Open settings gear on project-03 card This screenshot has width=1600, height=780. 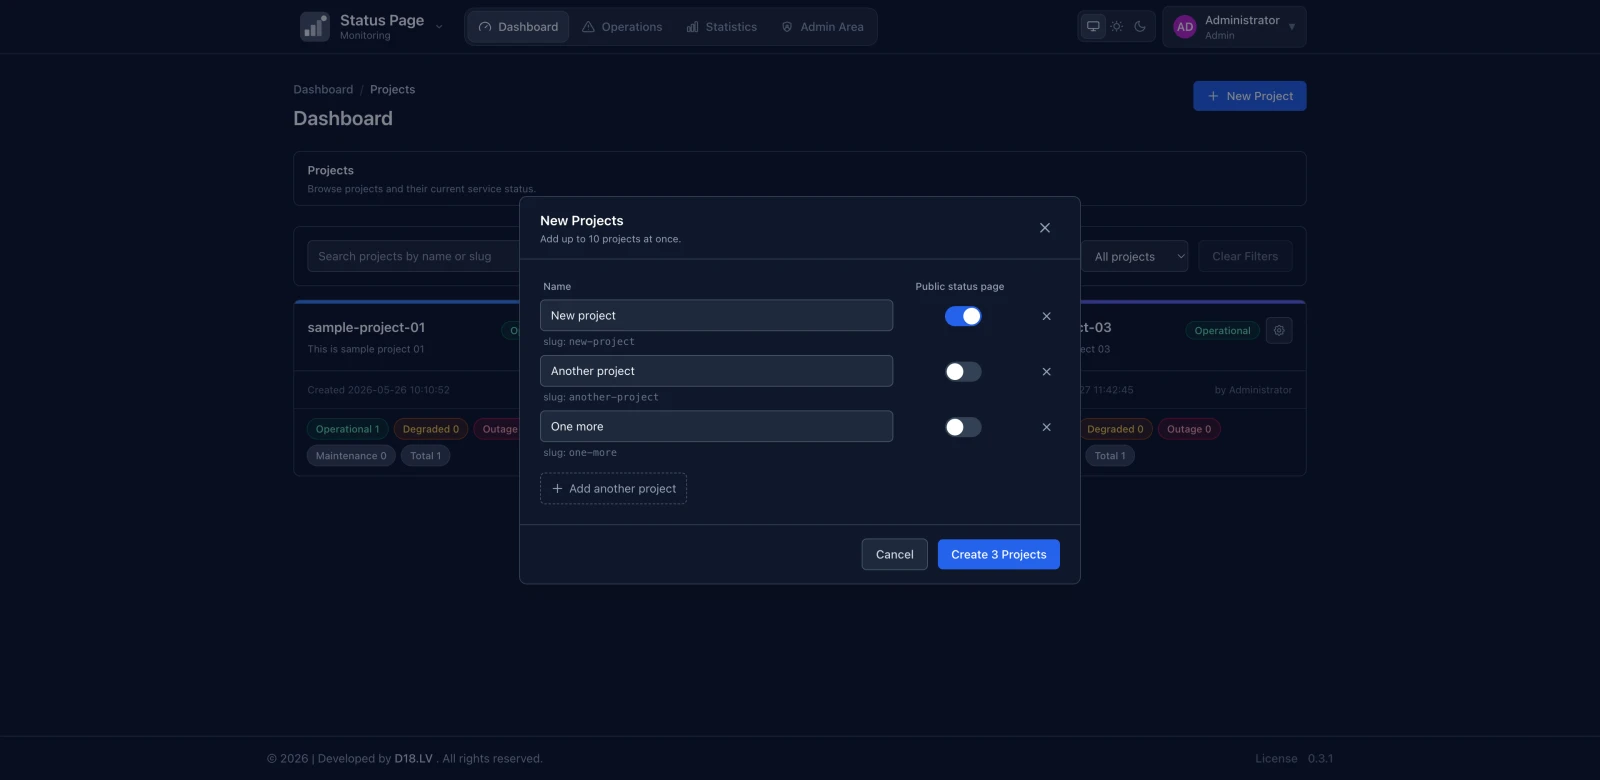[x=1279, y=331]
